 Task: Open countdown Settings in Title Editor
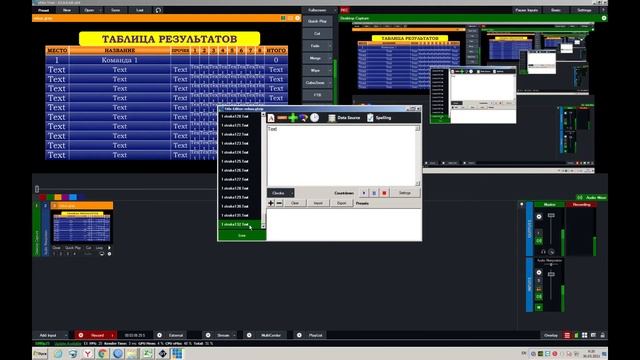404,193
